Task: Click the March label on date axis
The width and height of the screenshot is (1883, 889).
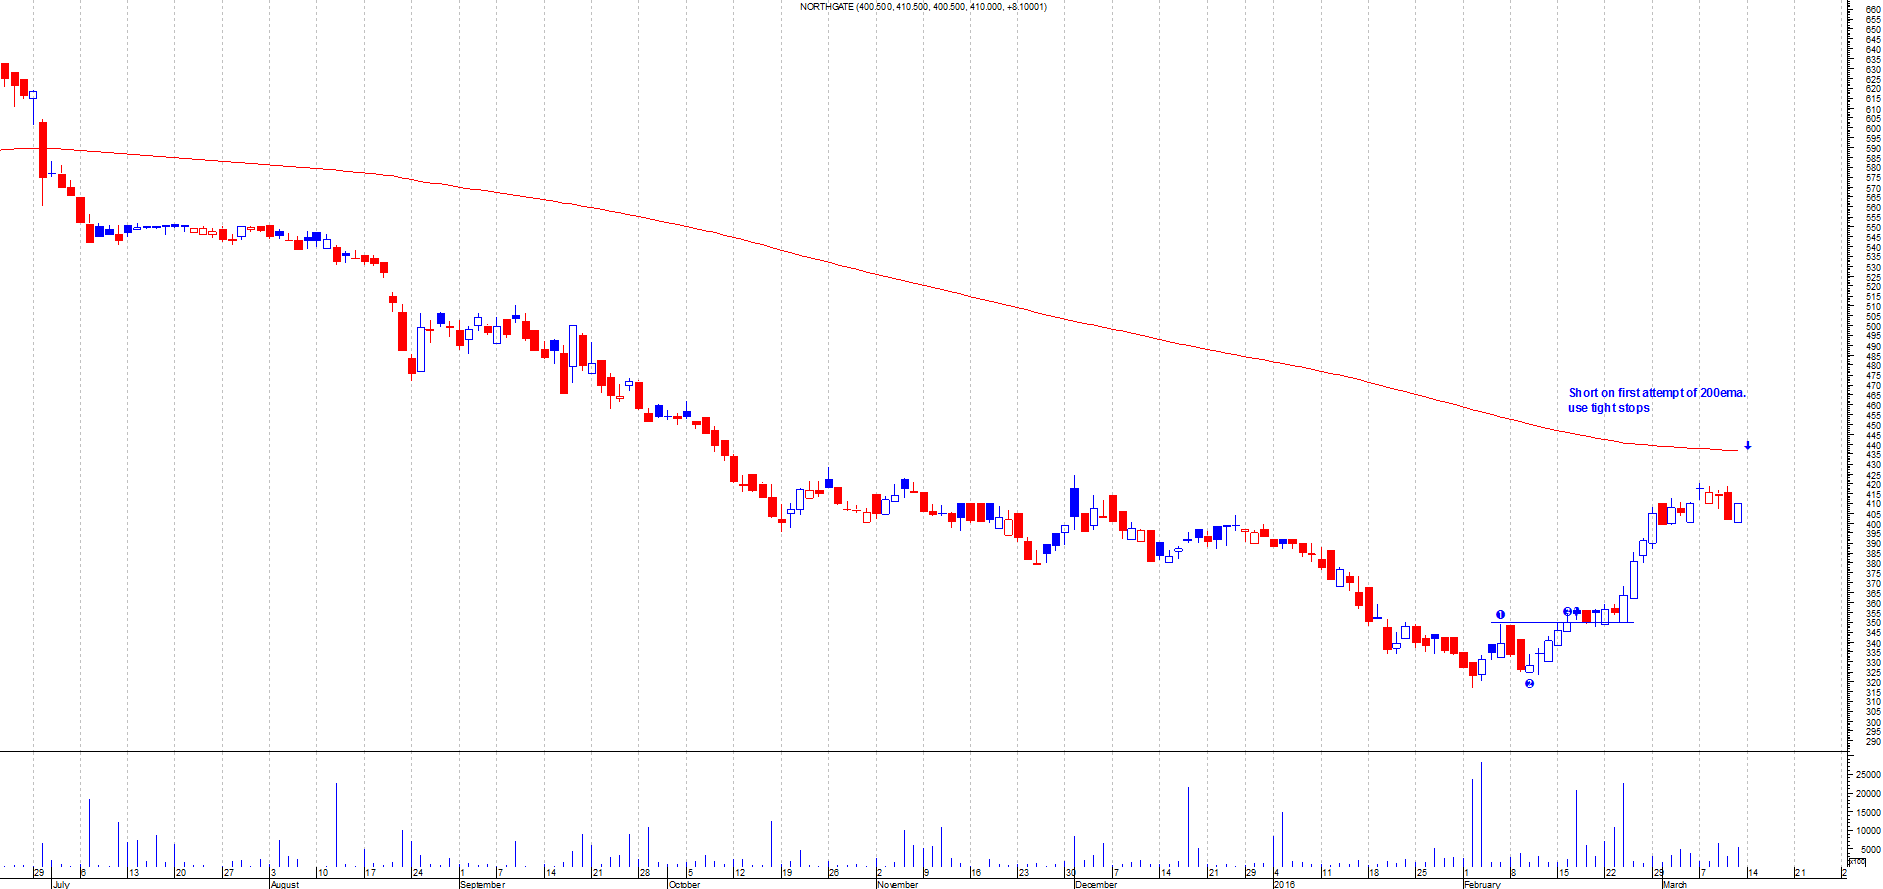Action: (x=1675, y=884)
